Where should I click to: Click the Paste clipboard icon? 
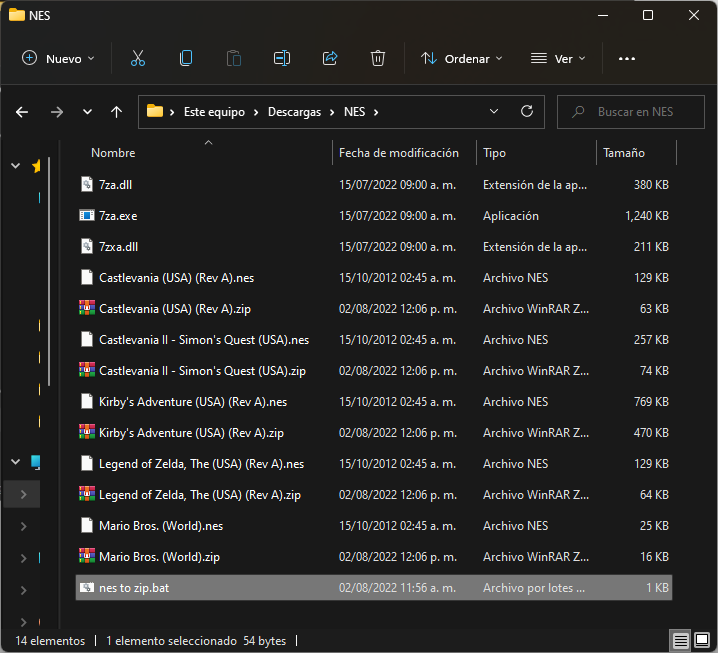click(x=234, y=59)
